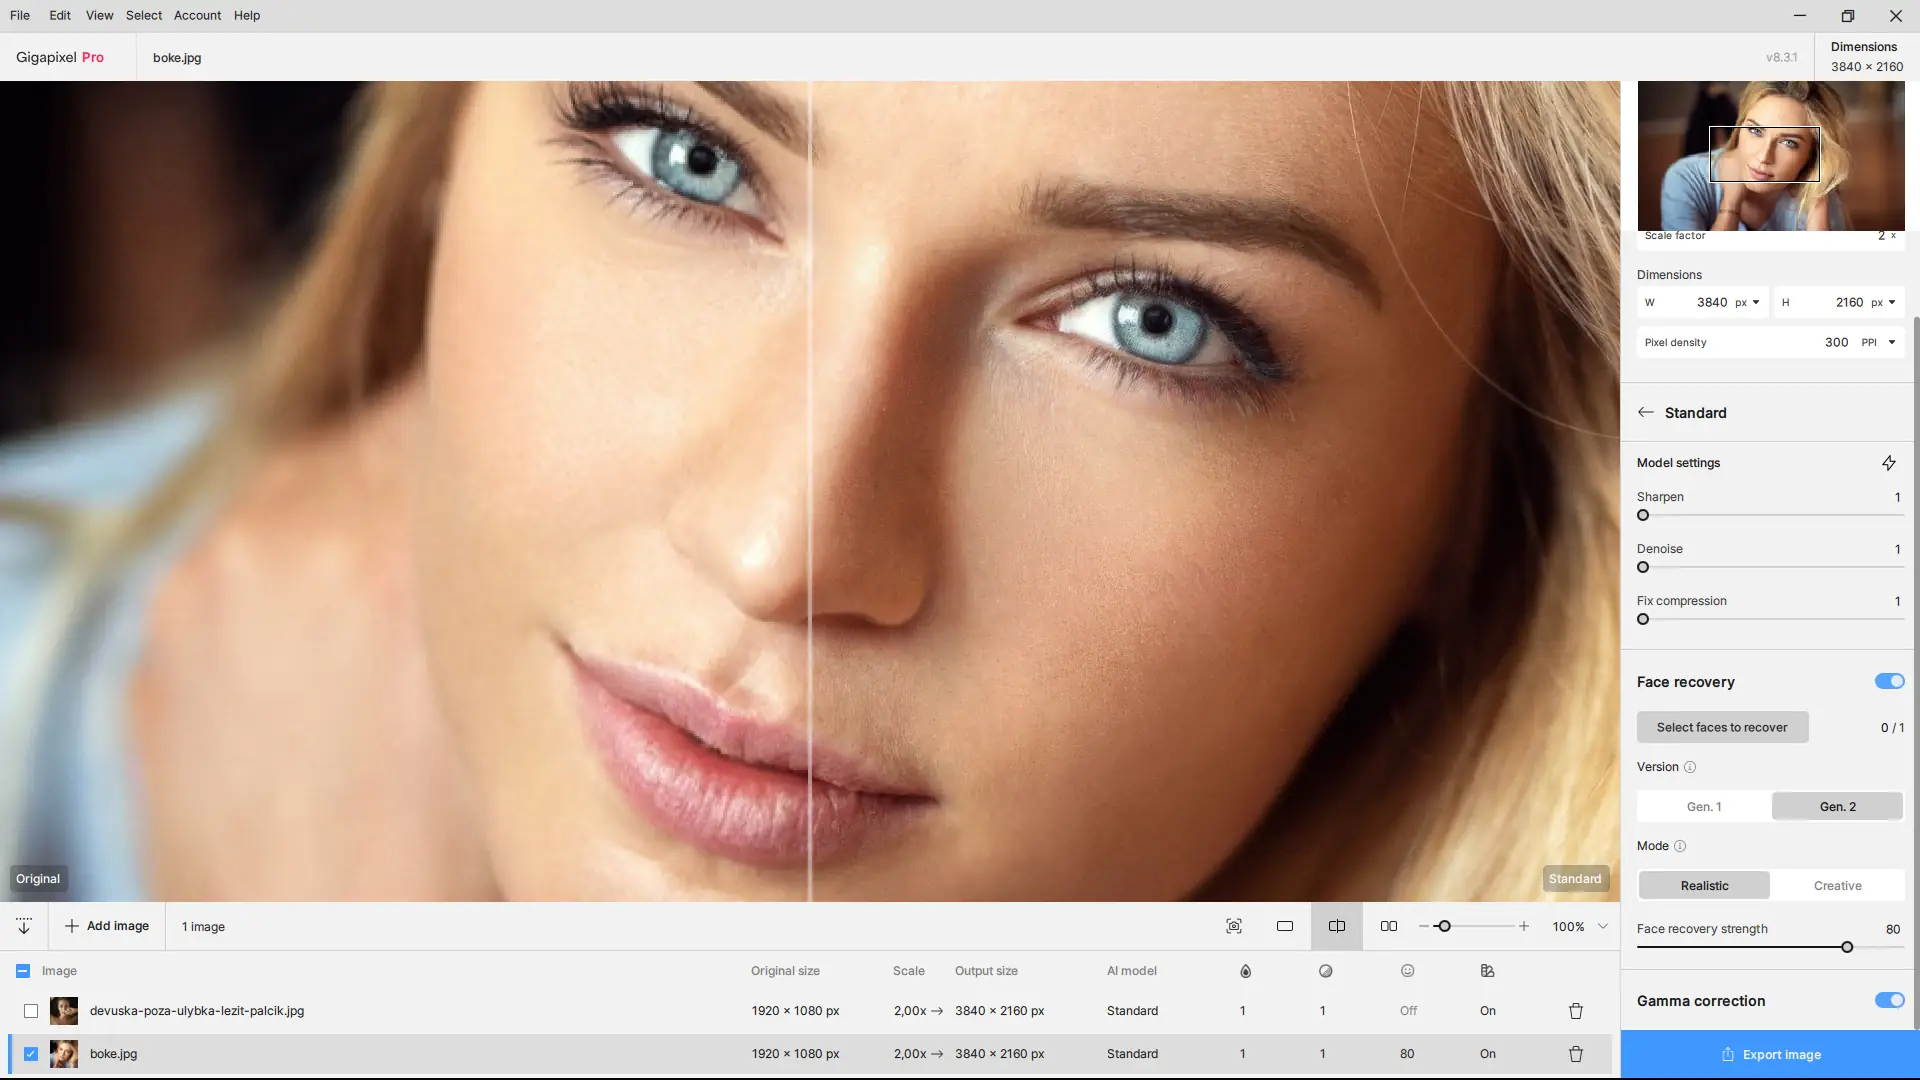Click the face detection zoom icon

(1234, 926)
